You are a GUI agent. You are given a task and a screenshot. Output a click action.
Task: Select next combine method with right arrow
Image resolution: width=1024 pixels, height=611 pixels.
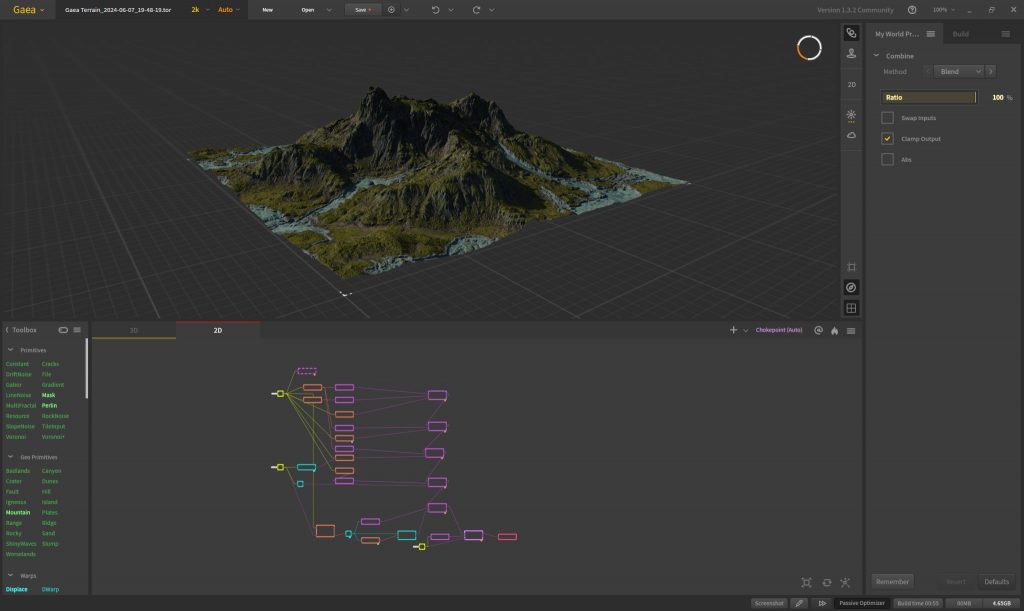(x=991, y=71)
